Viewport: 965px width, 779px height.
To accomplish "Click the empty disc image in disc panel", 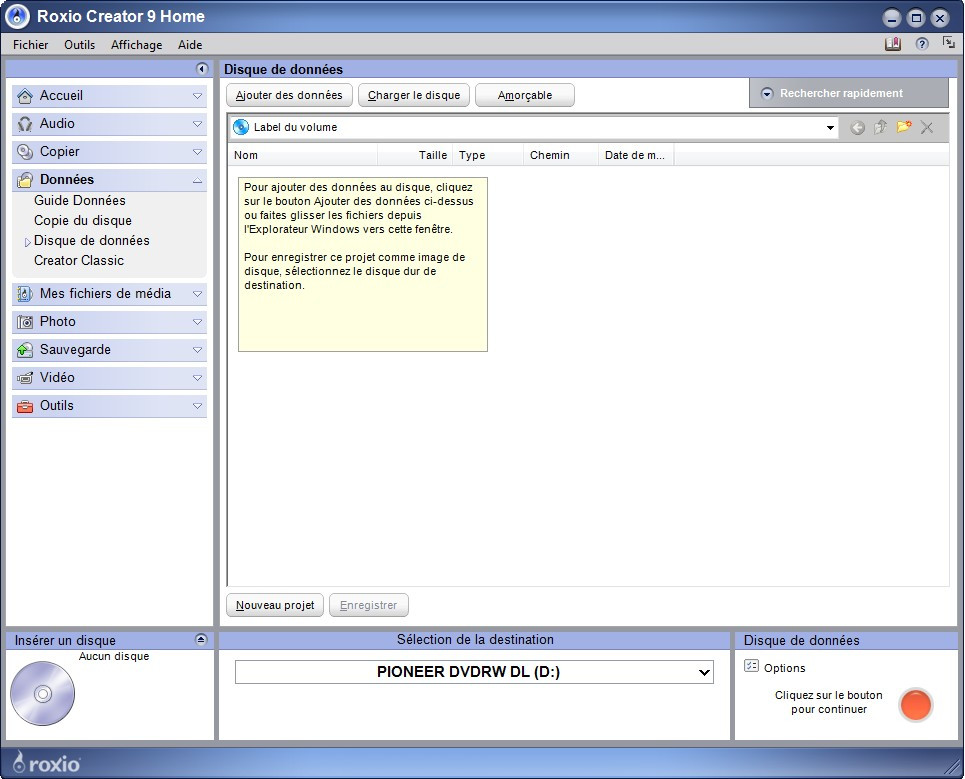I will (42, 693).
